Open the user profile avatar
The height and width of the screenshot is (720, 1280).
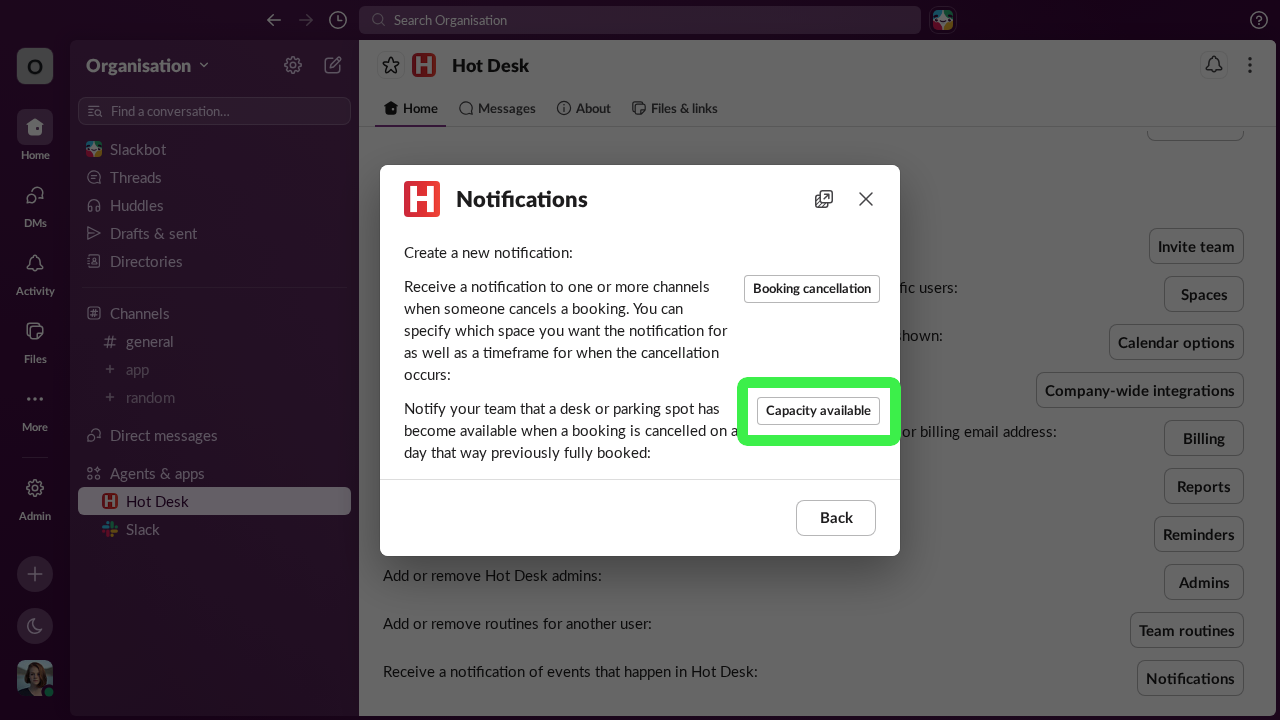pos(35,678)
